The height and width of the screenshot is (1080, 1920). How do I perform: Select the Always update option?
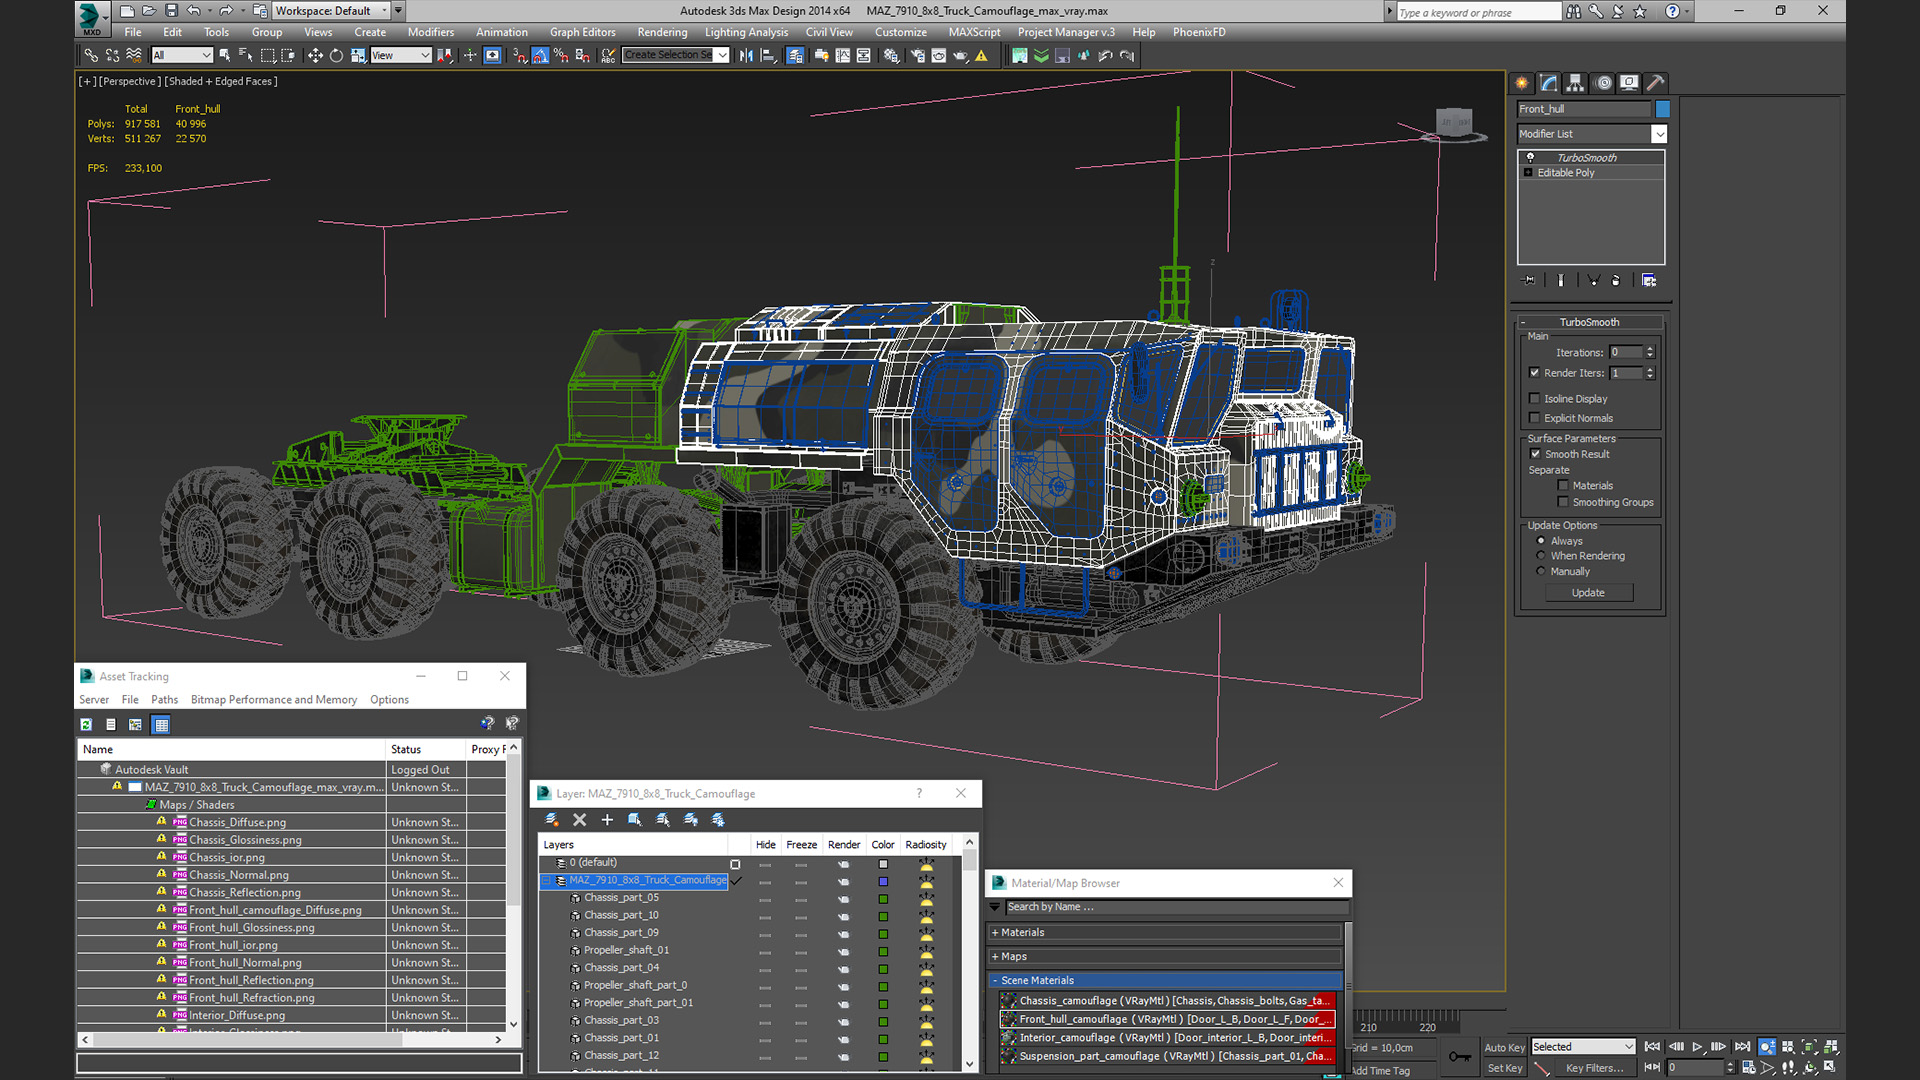click(x=1541, y=541)
